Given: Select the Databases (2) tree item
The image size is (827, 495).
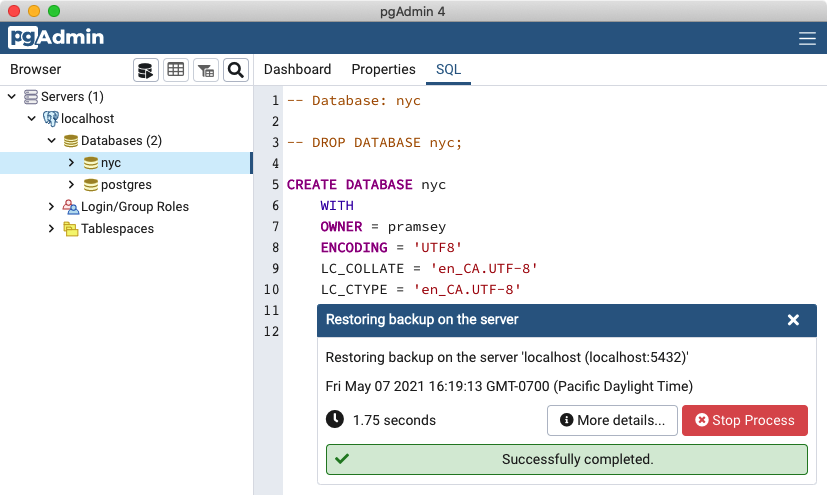Looking at the screenshot, I should pos(121,141).
